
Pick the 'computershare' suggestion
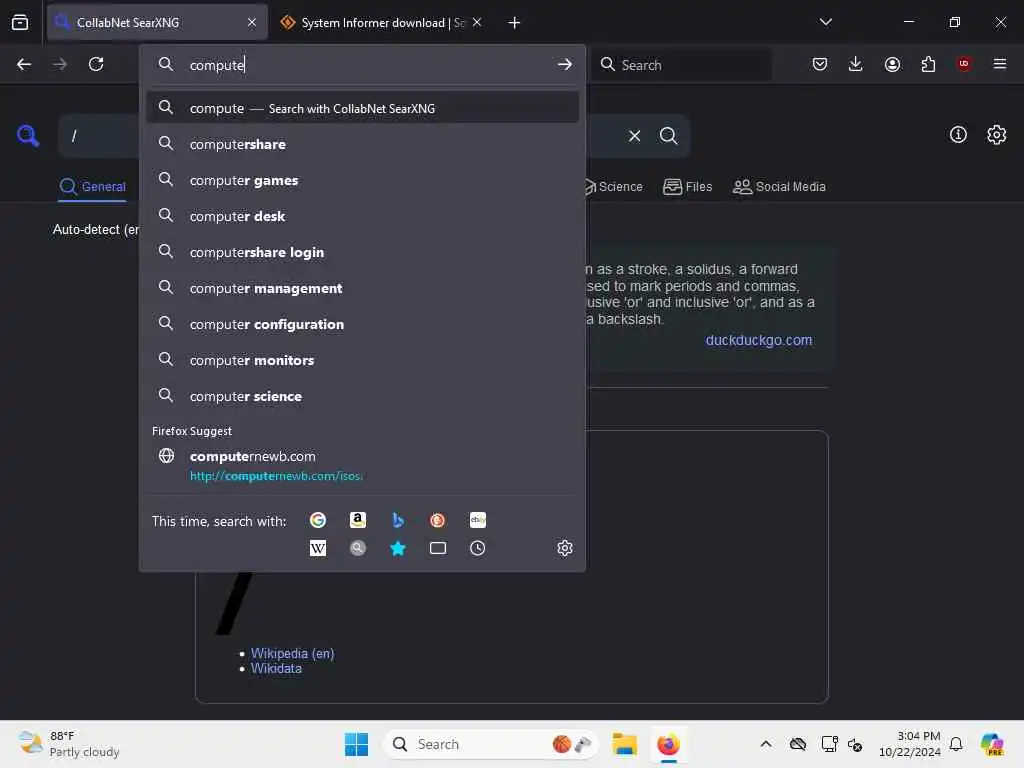[362, 144]
